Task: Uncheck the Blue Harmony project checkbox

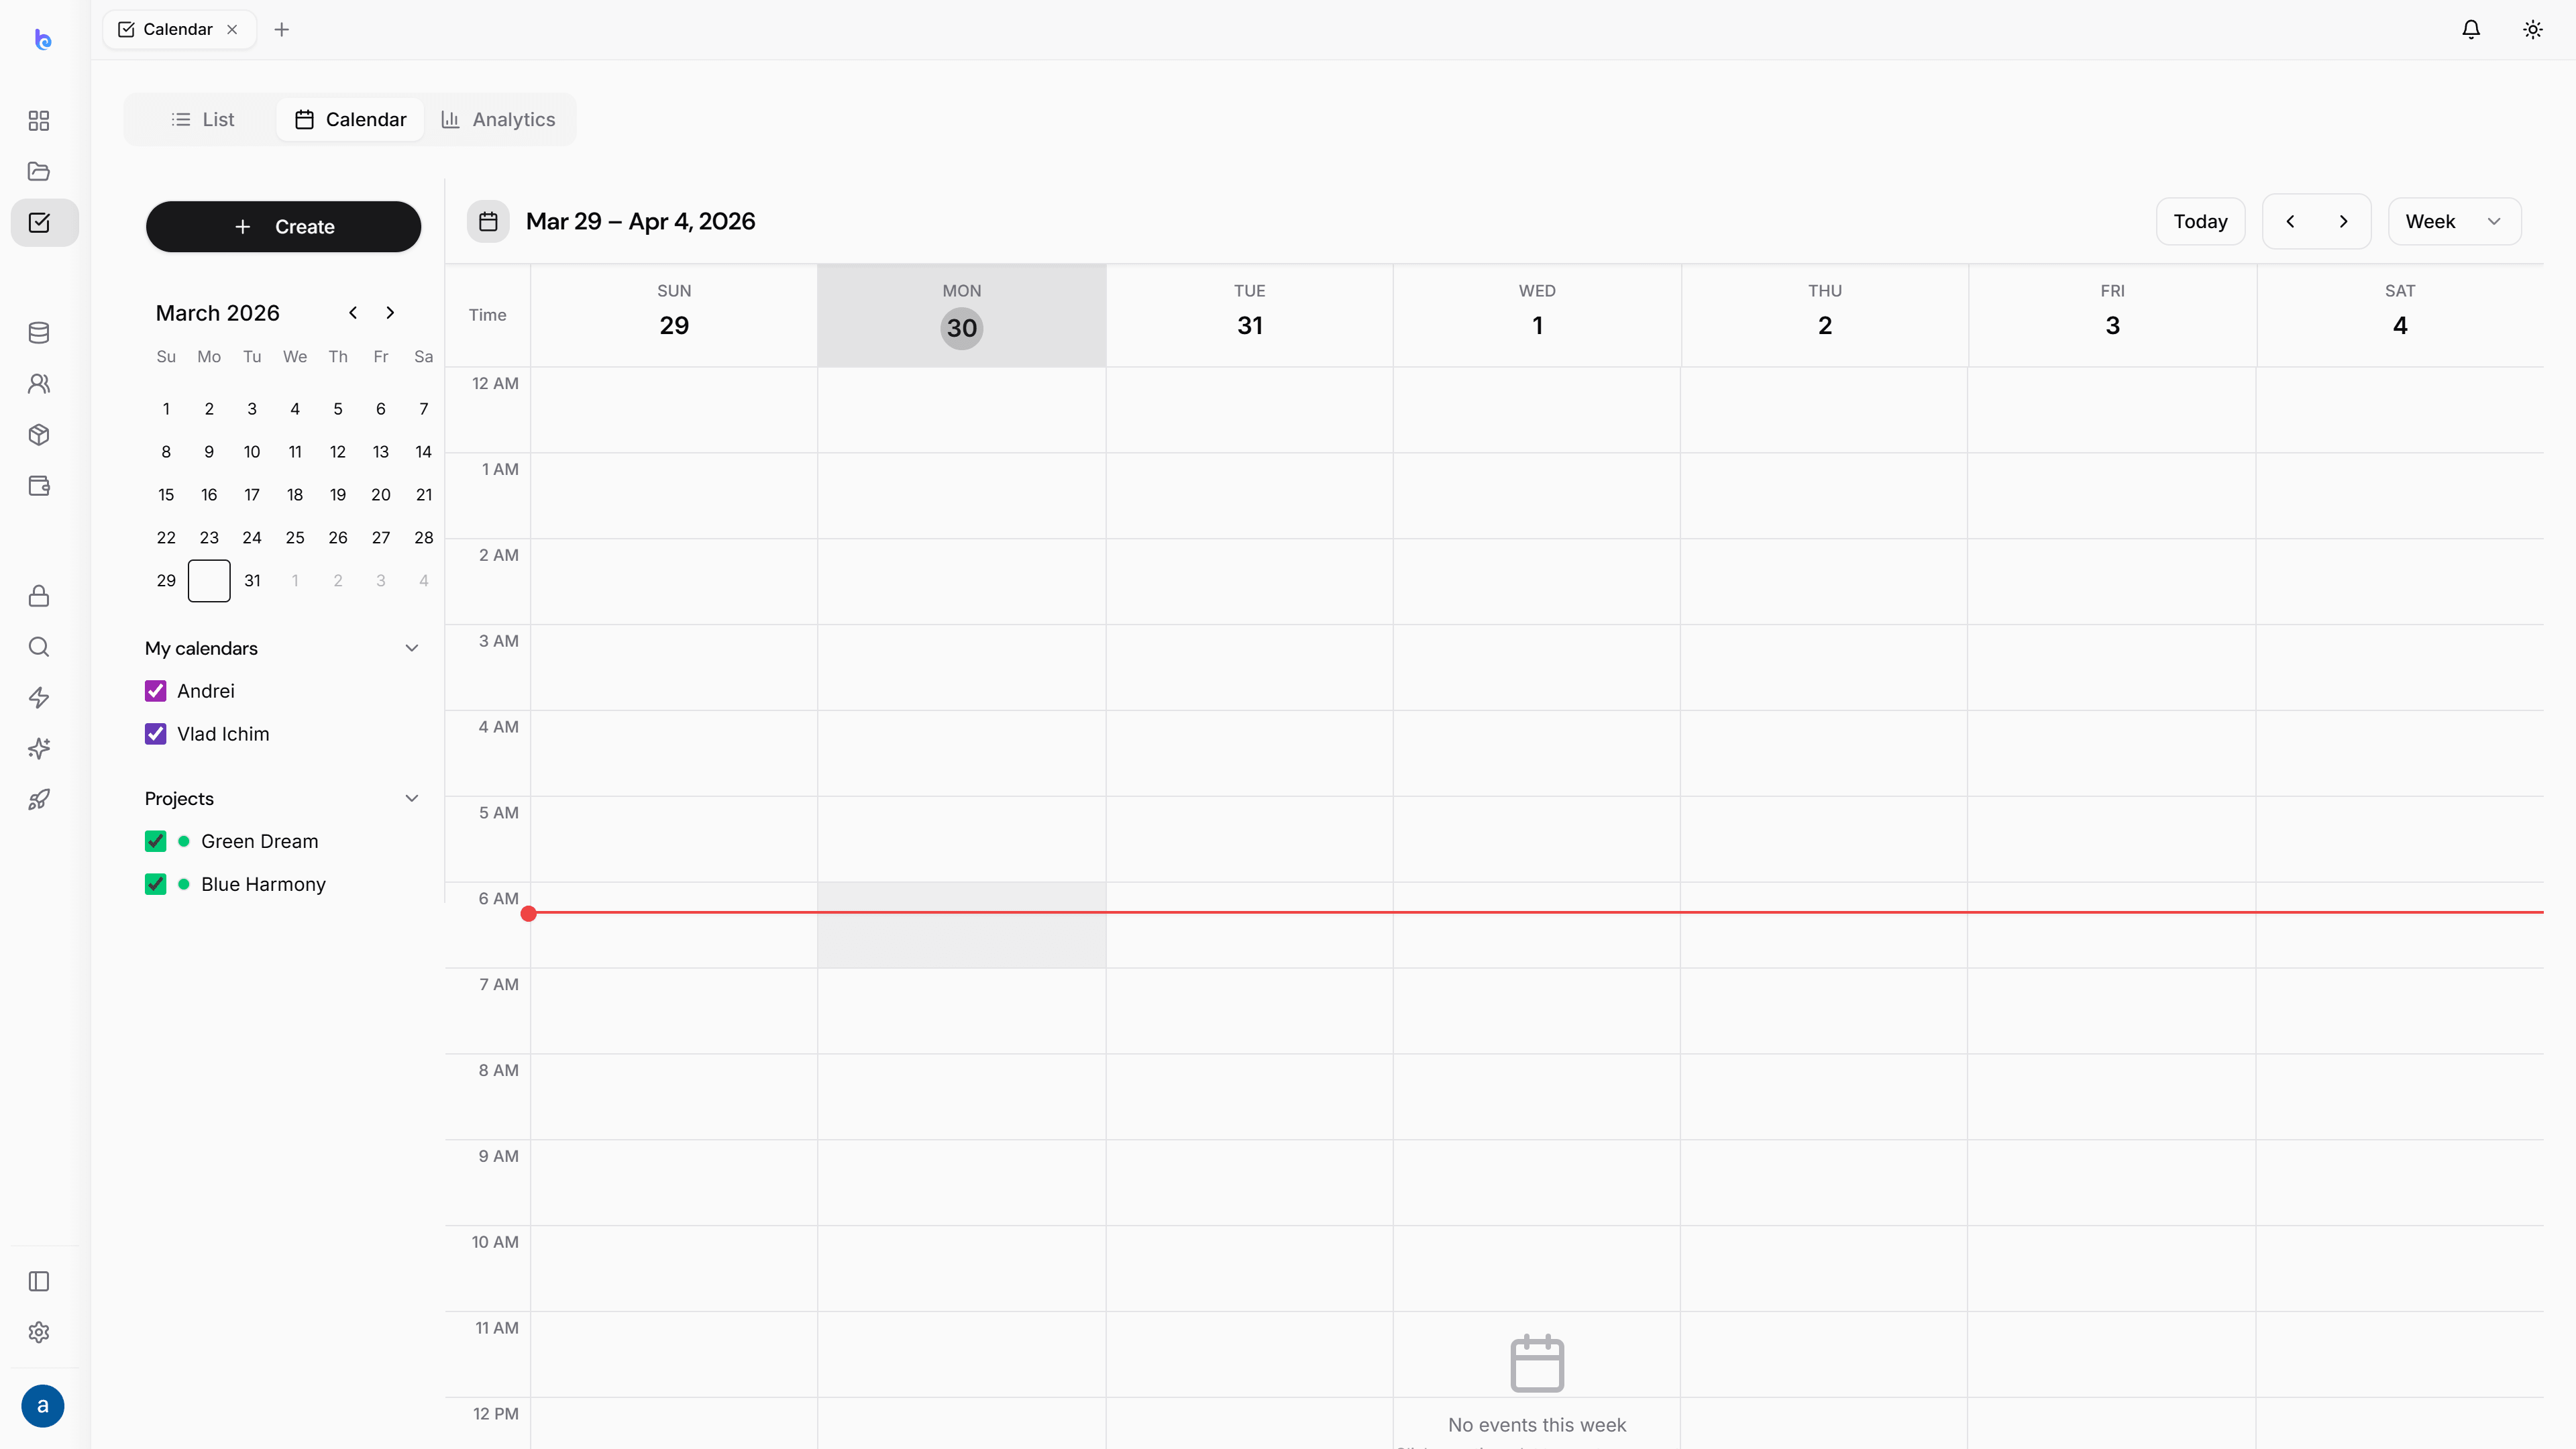Action: tap(156, 884)
